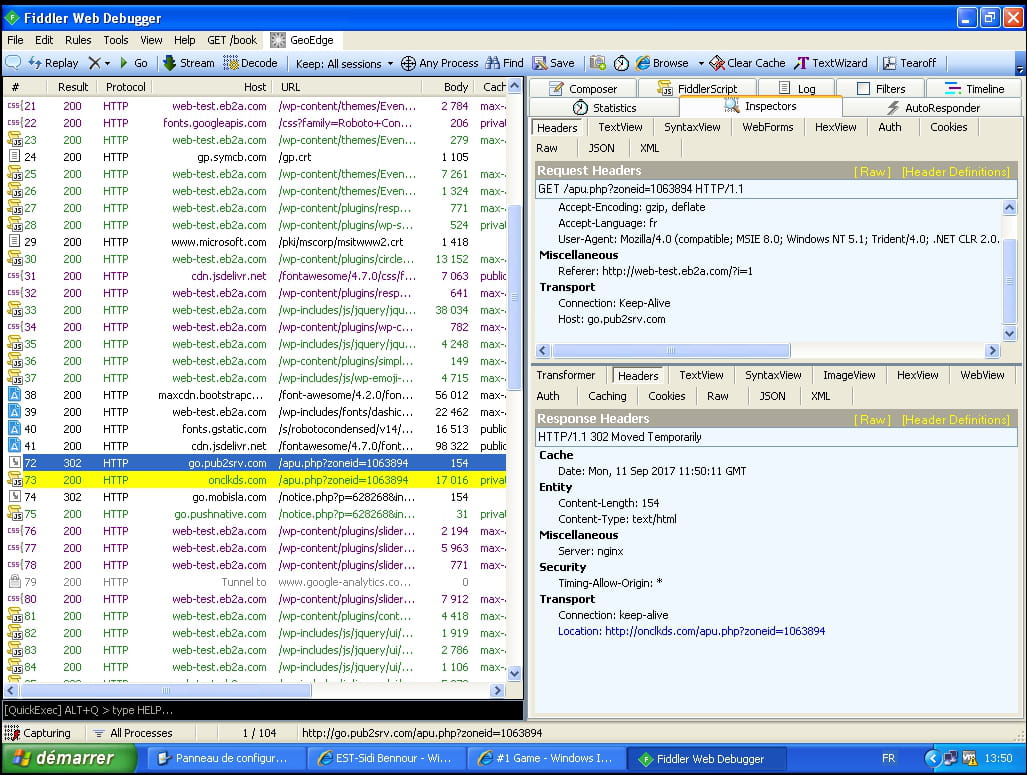The height and width of the screenshot is (775, 1027).
Task: Open the Rules menu
Action: [78, 40]
